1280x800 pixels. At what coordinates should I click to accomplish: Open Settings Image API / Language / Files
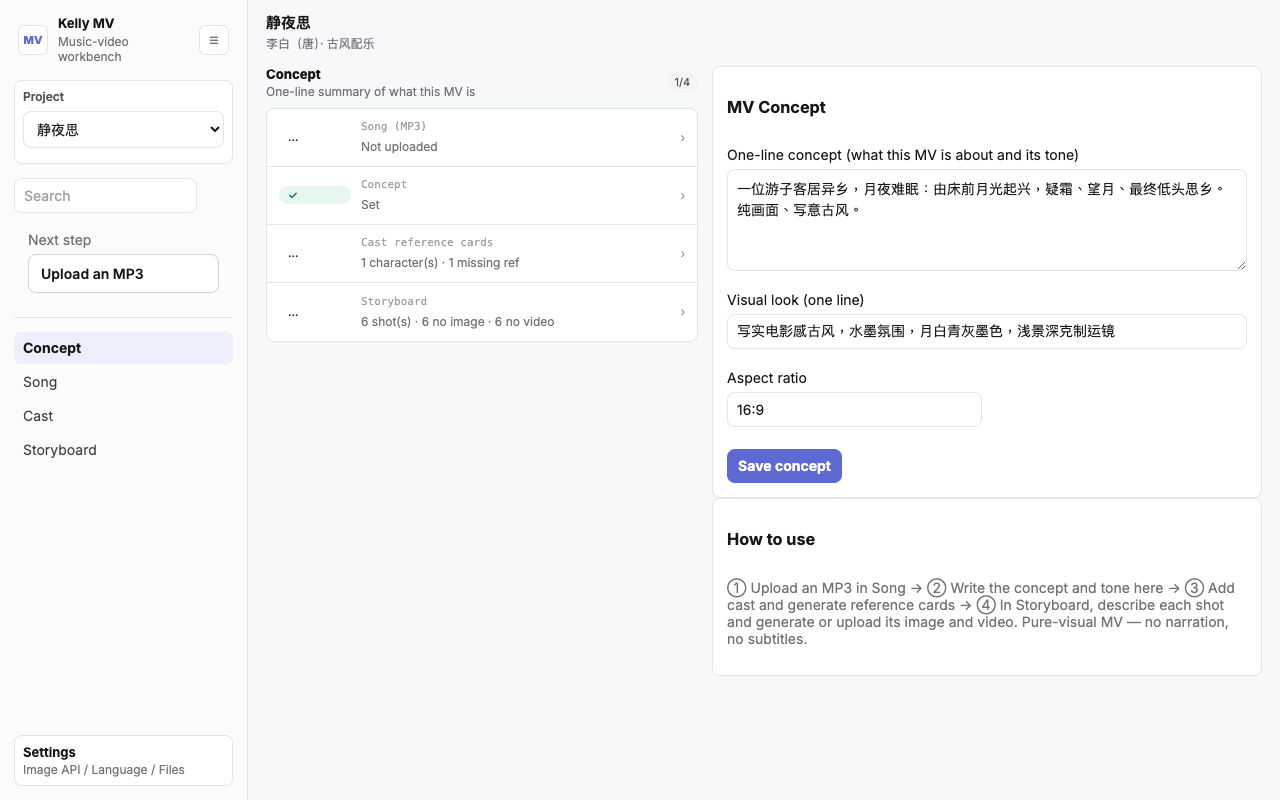(123, 761)
